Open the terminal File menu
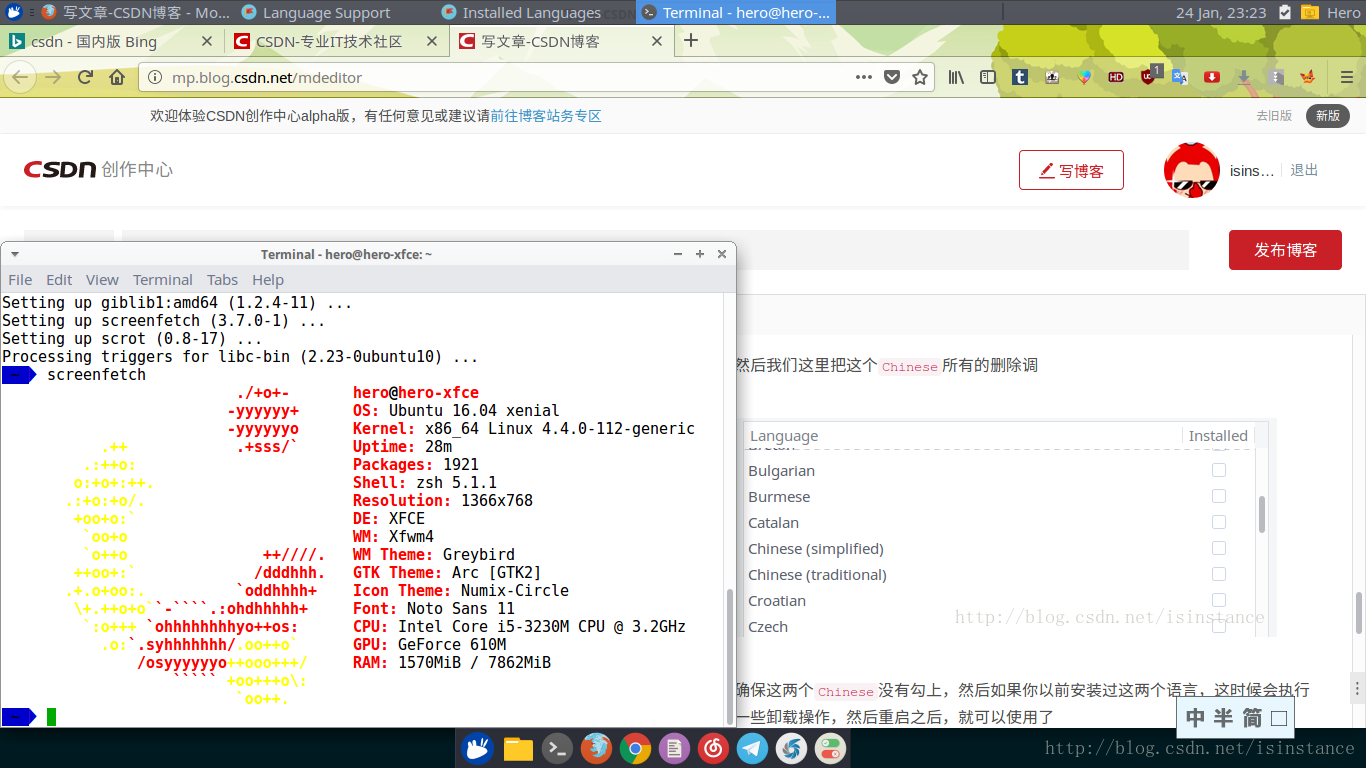 20,280
